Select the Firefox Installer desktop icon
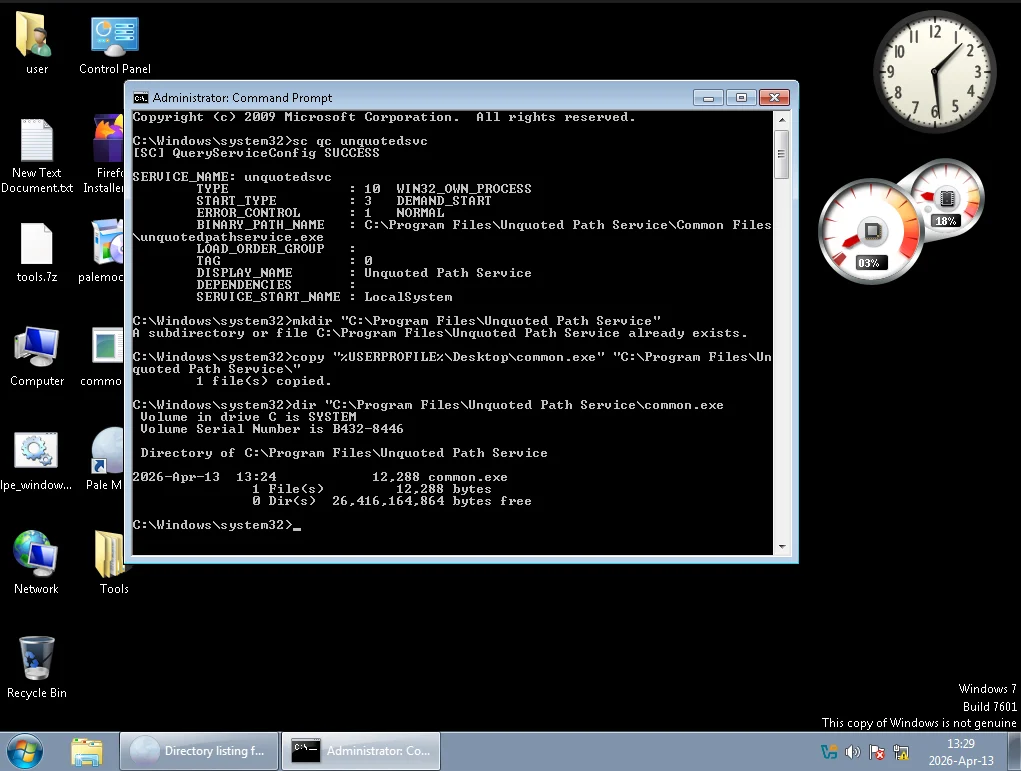Image resolution: width=1021 pixels, height=771 pixels. click(104, 155)
